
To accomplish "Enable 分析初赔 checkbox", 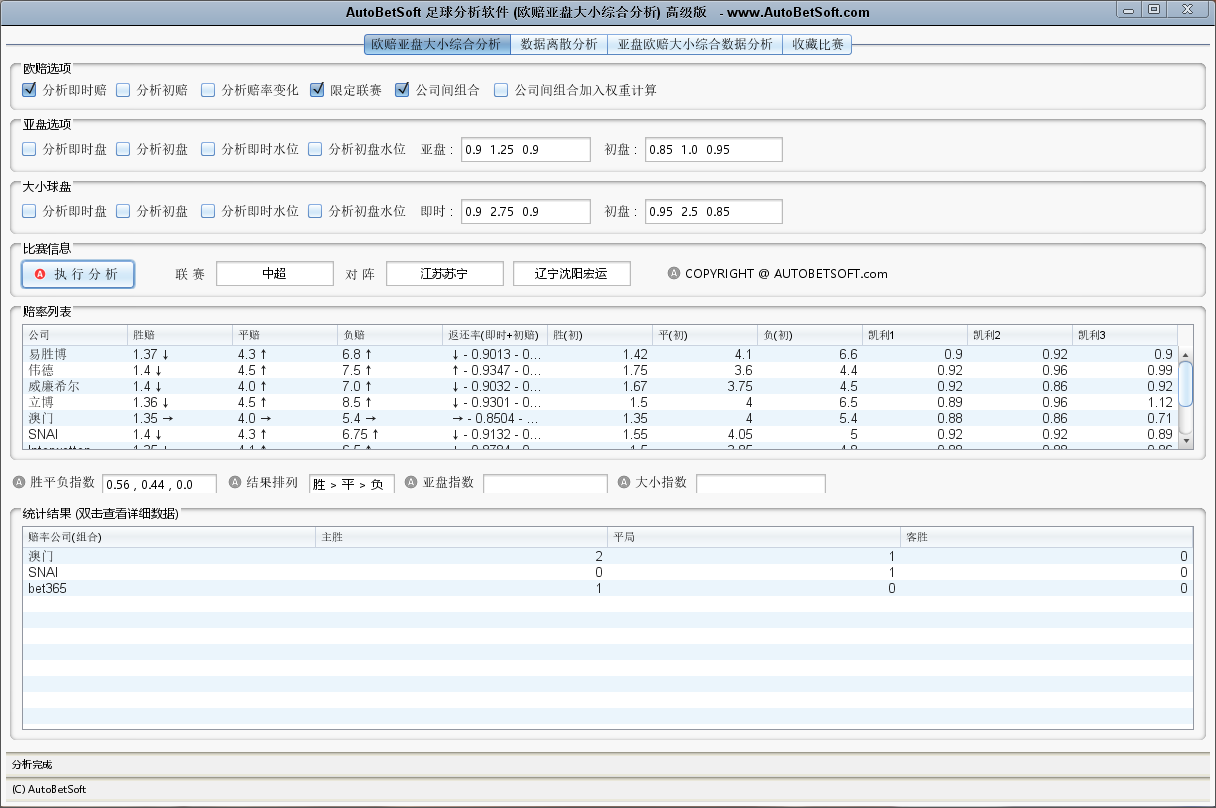I will point(123,90).
